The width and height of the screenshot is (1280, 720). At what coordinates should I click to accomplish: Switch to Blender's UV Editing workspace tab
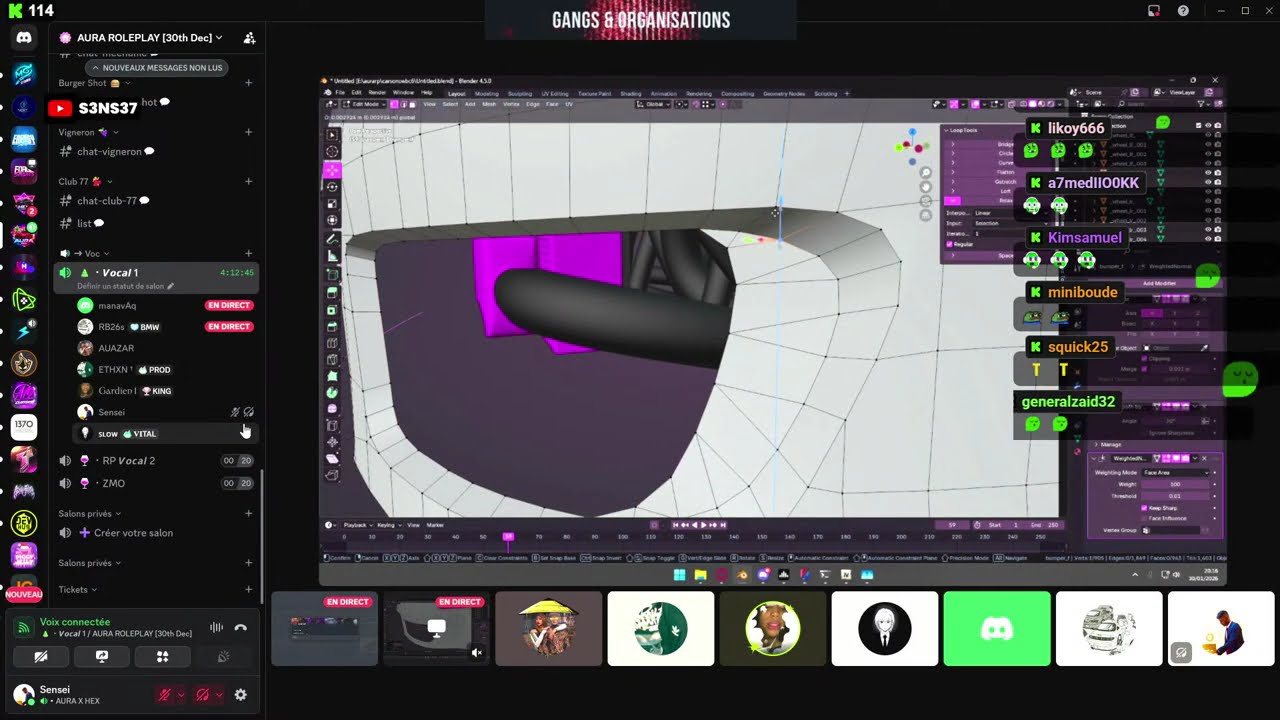click(555, 94)
